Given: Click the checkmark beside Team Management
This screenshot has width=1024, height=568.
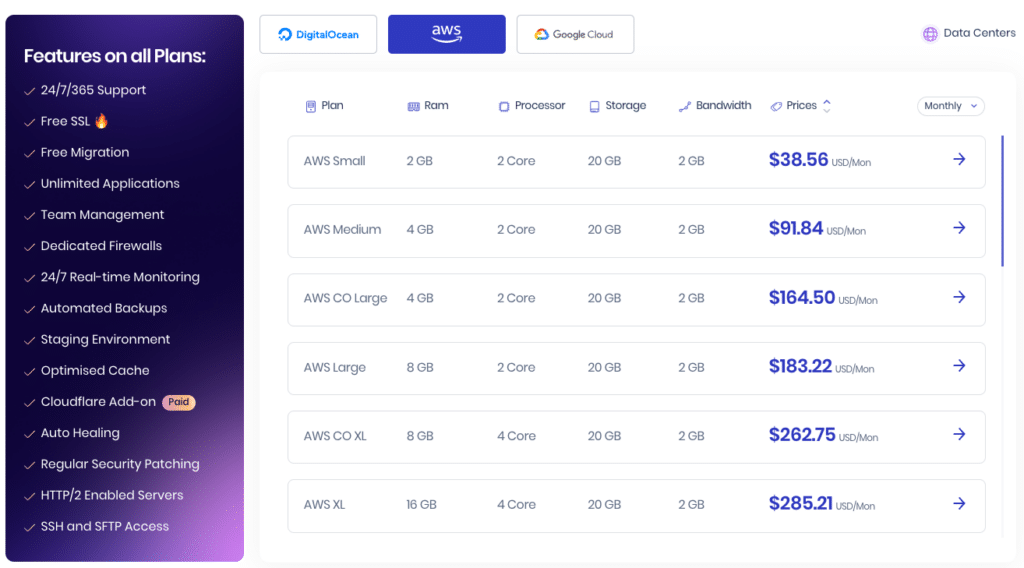Looking at the screenshot, I should click(x=29, y=216).
